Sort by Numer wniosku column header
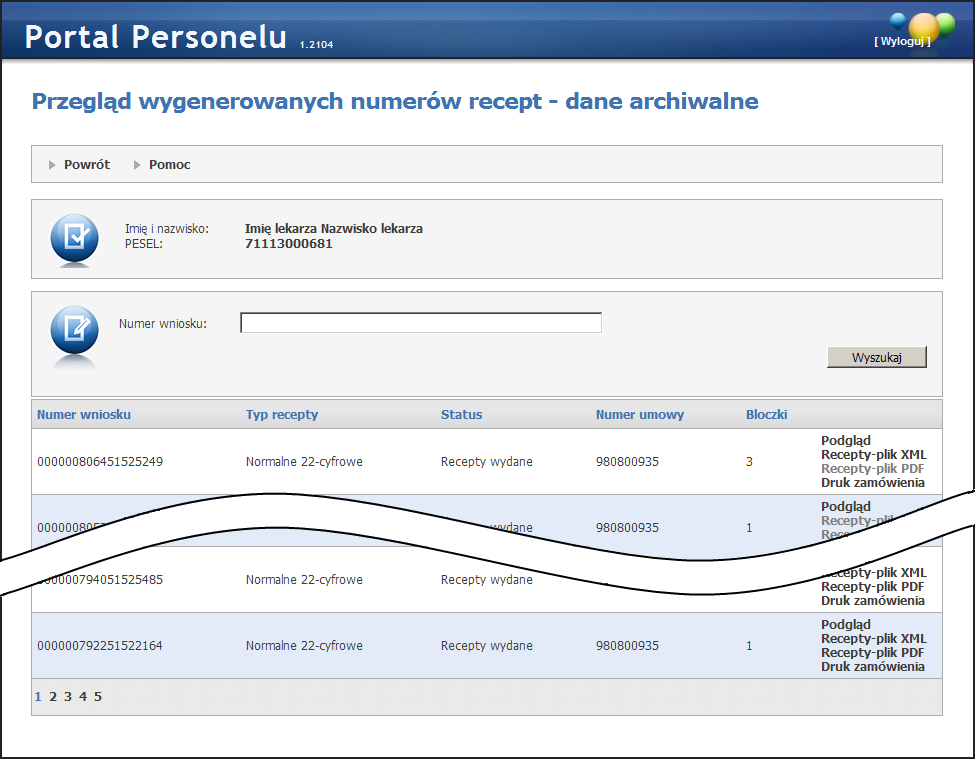This screenshot has height=759, width=975. tap(84, 415)
